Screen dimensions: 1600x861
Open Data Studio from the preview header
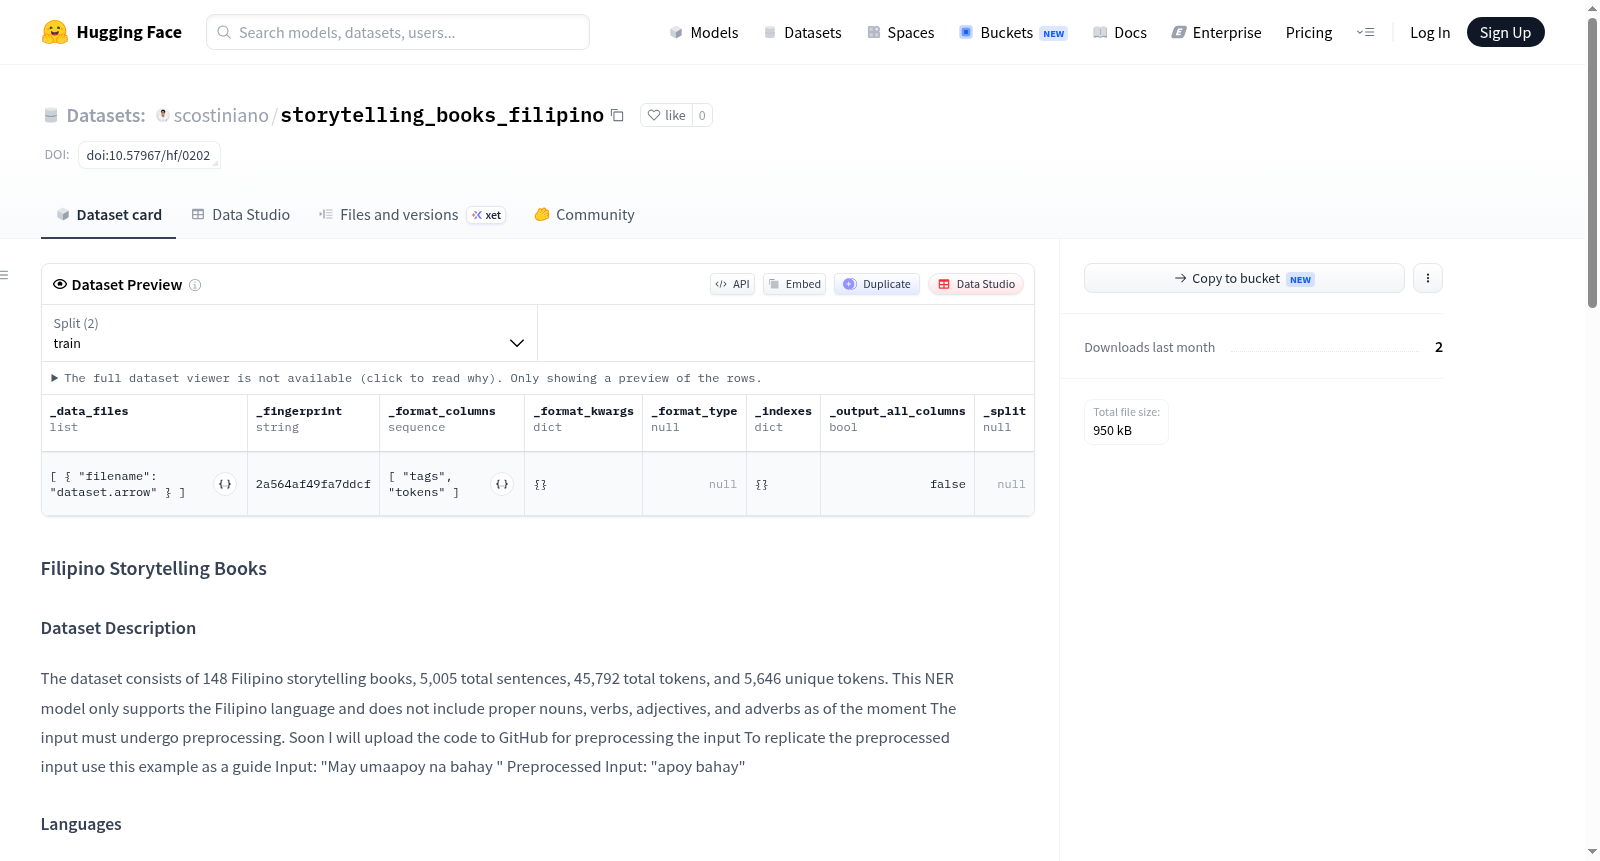tap(976, 284)
